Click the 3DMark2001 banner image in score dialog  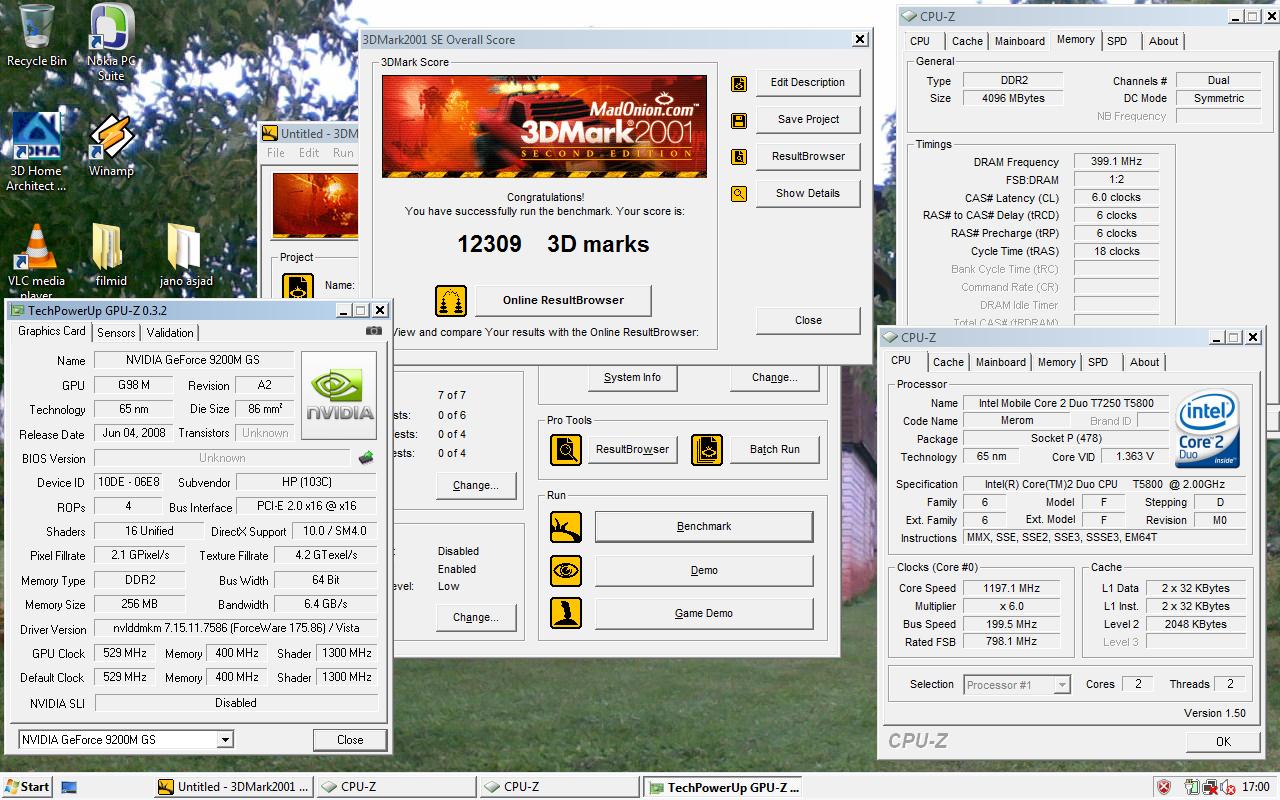(x=544, y=126)
